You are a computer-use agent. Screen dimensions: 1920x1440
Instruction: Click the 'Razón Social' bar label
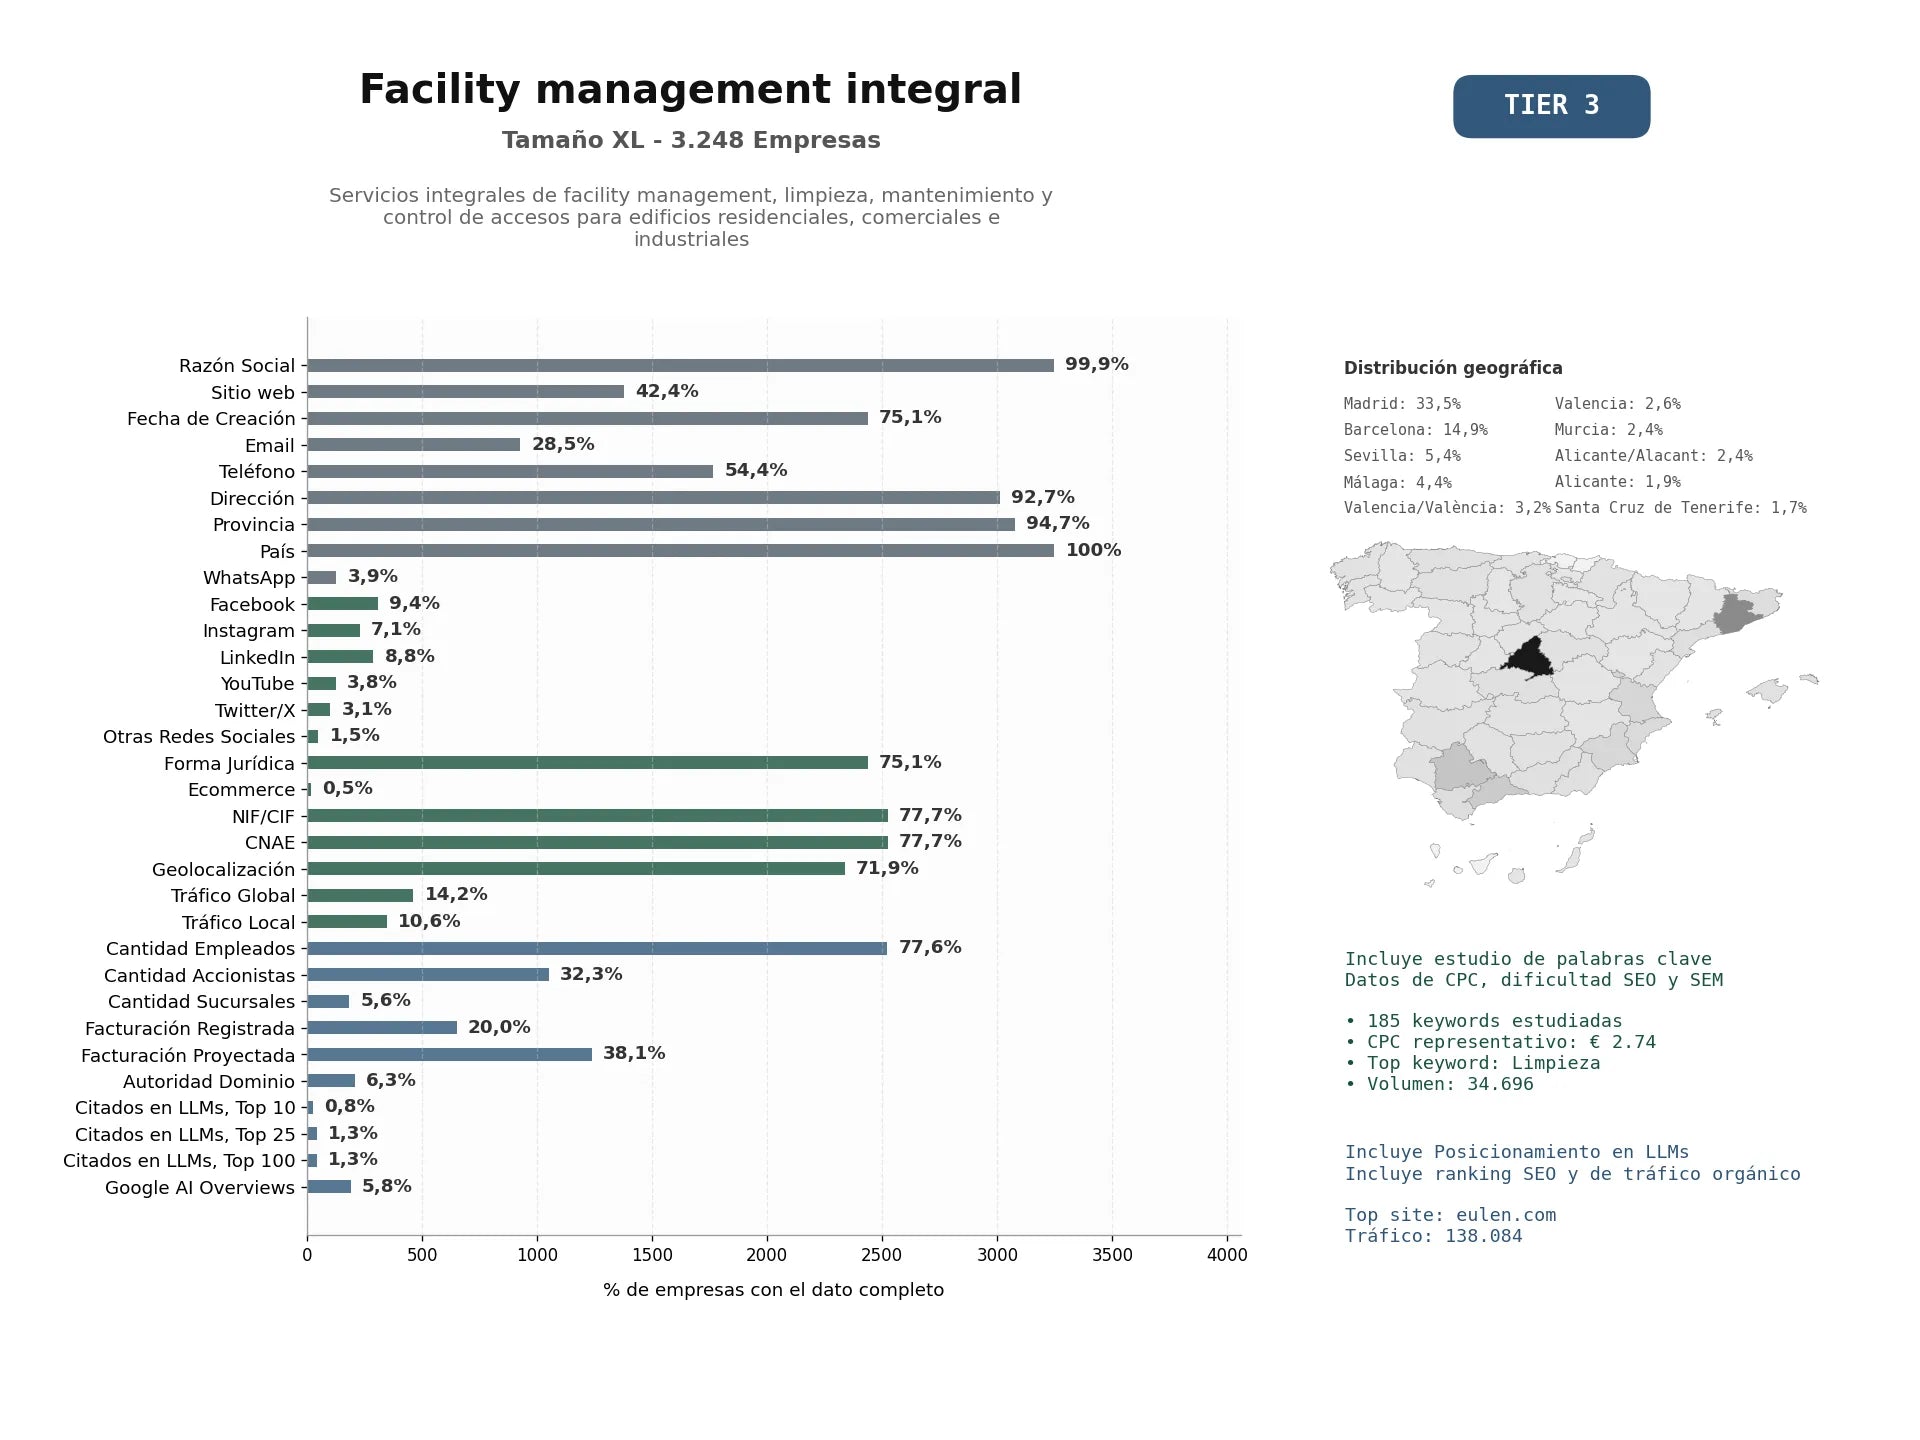pos(237,366)
